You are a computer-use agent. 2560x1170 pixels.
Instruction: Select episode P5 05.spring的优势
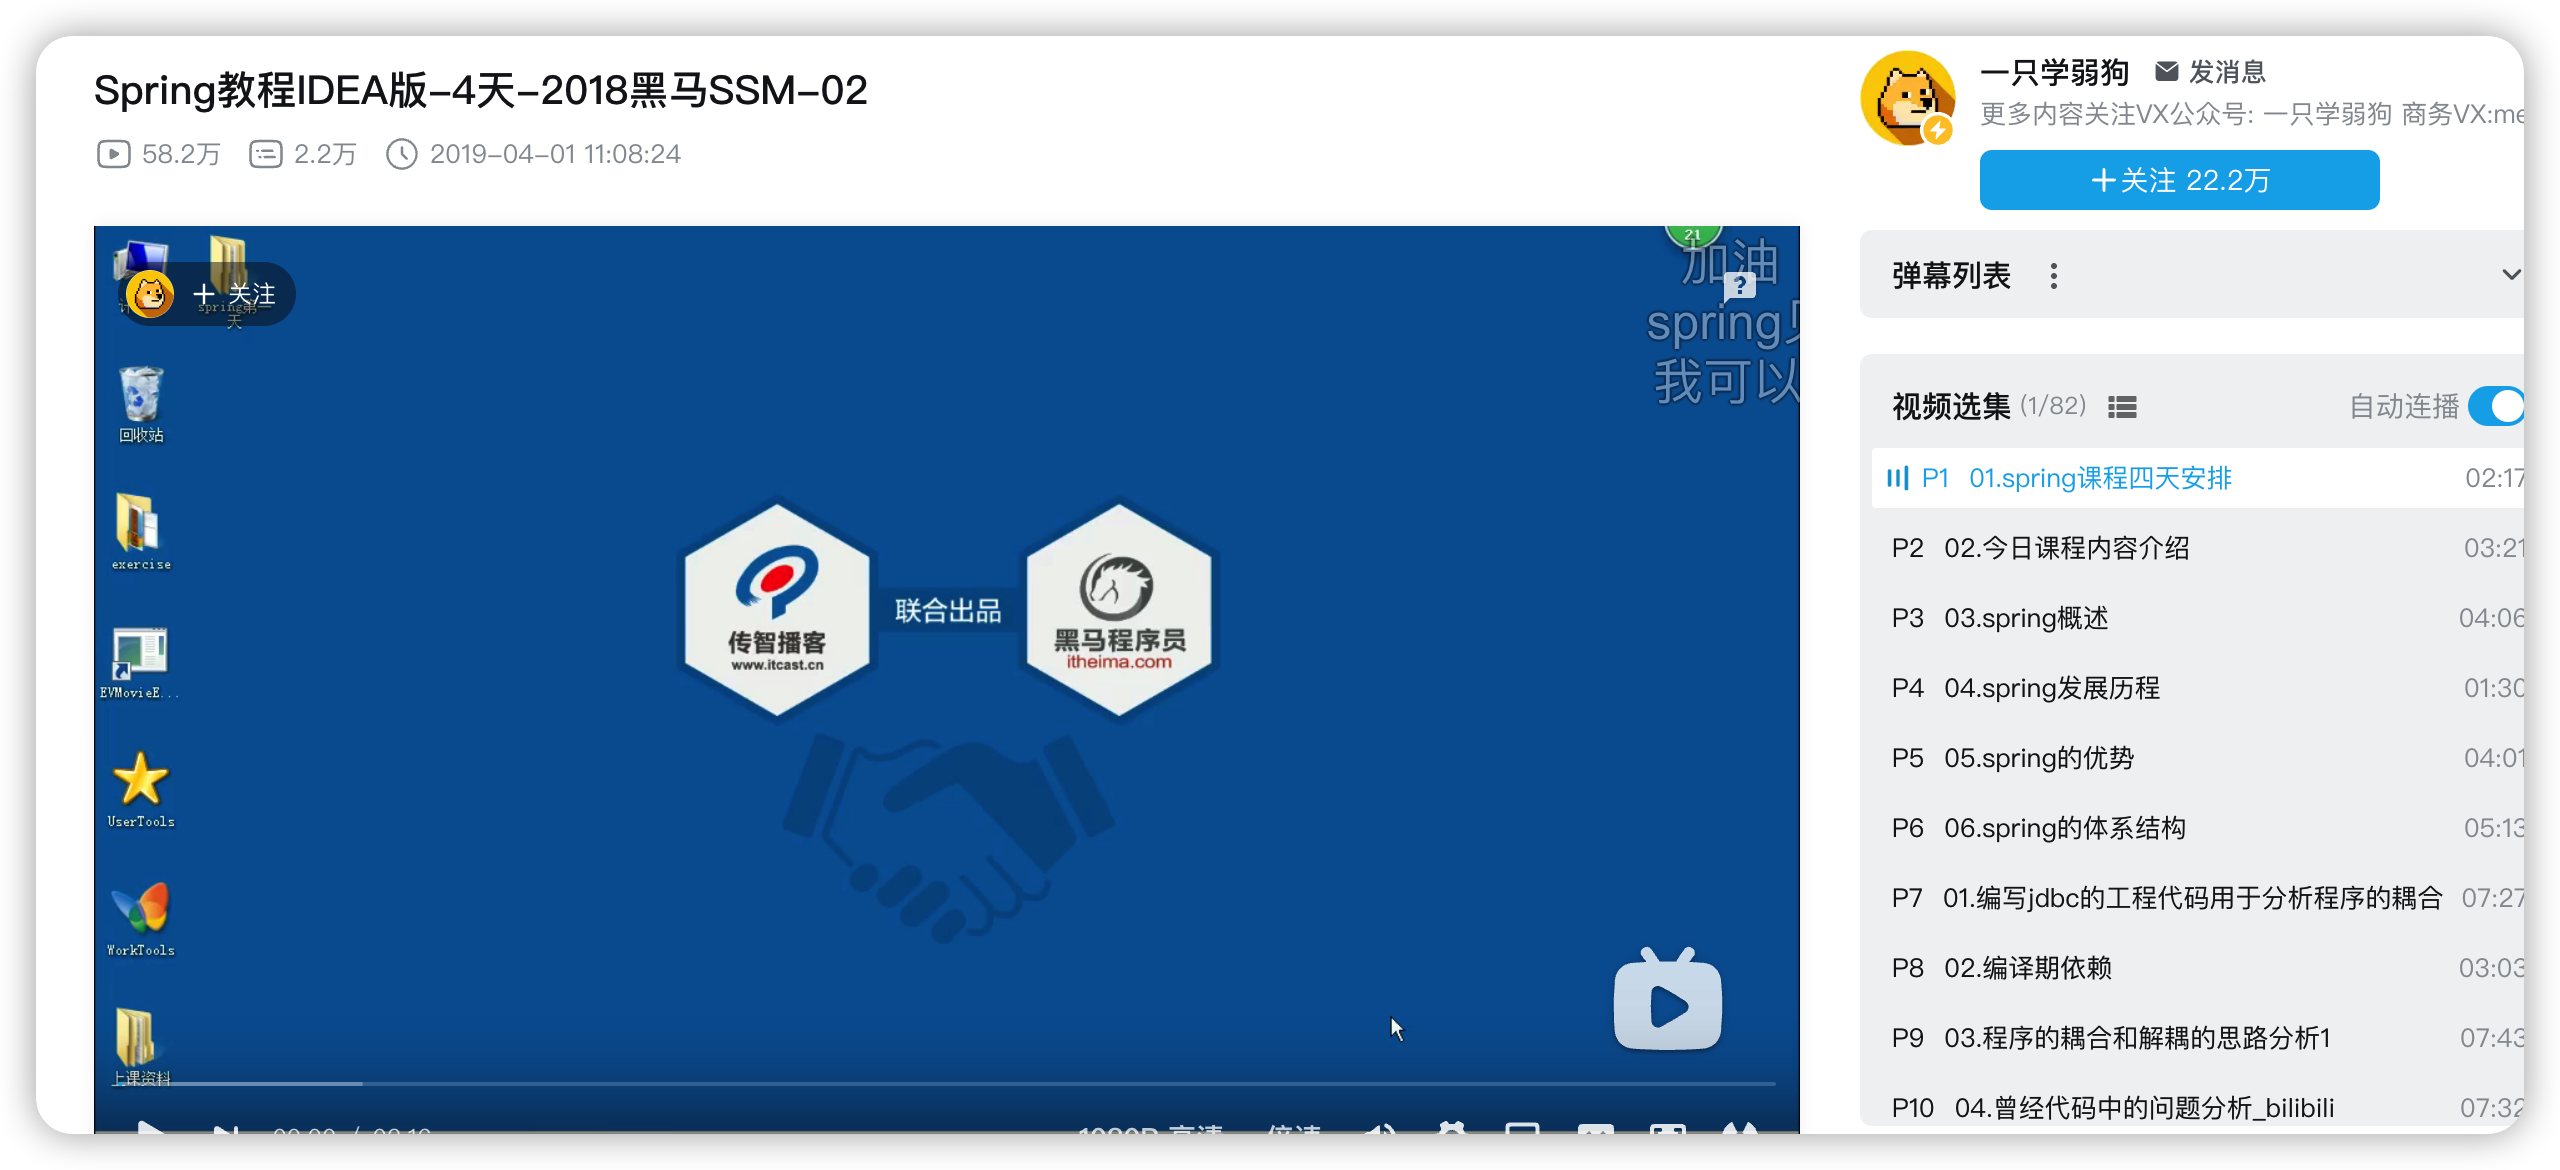coord(2198,758)
